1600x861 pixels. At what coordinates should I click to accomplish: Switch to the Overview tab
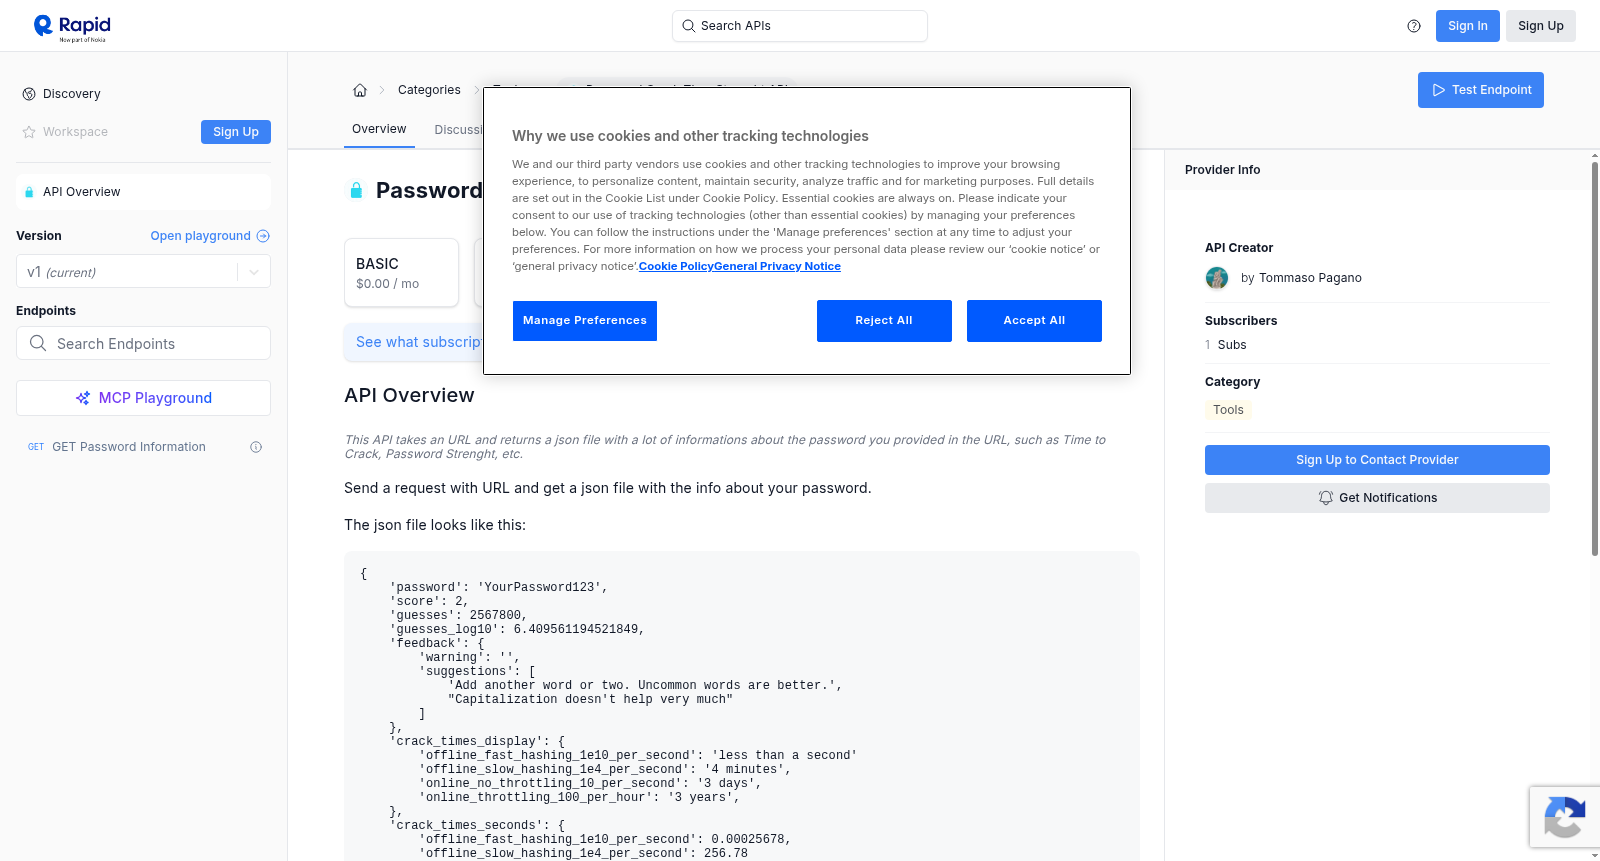(x=379, y=129)
